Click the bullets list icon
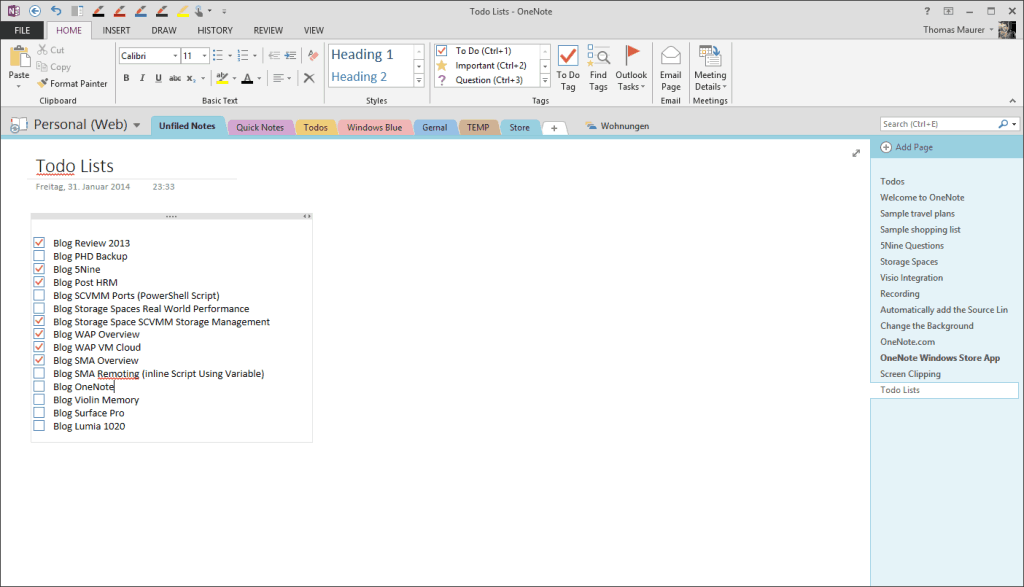1024x587 pixels. point(218,56)
